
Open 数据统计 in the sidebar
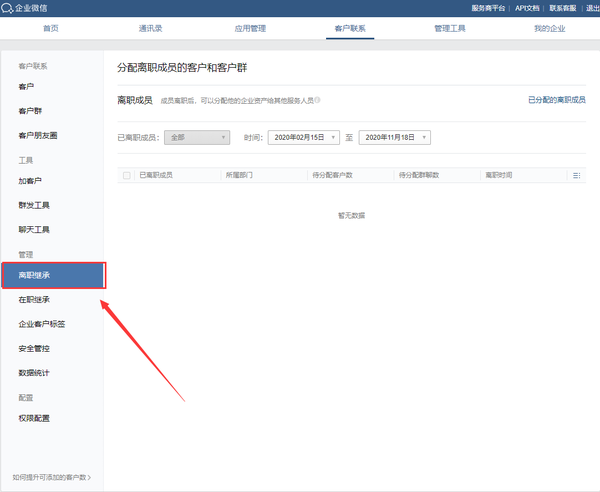(34, 373)
